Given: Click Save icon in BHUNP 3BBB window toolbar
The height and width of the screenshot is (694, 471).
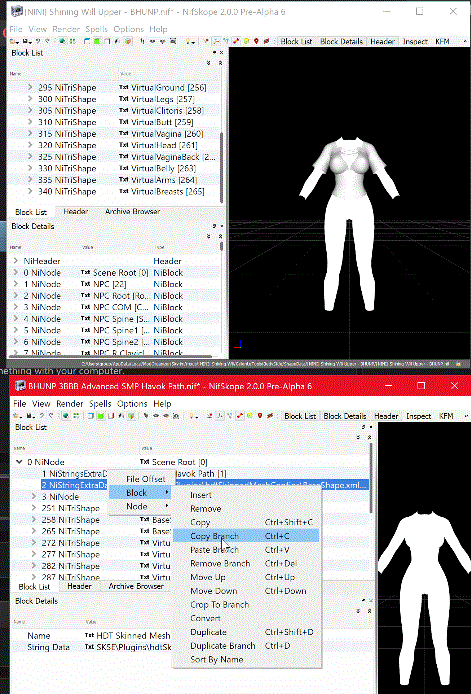Looking at the screenshot, I should point(29,416).
